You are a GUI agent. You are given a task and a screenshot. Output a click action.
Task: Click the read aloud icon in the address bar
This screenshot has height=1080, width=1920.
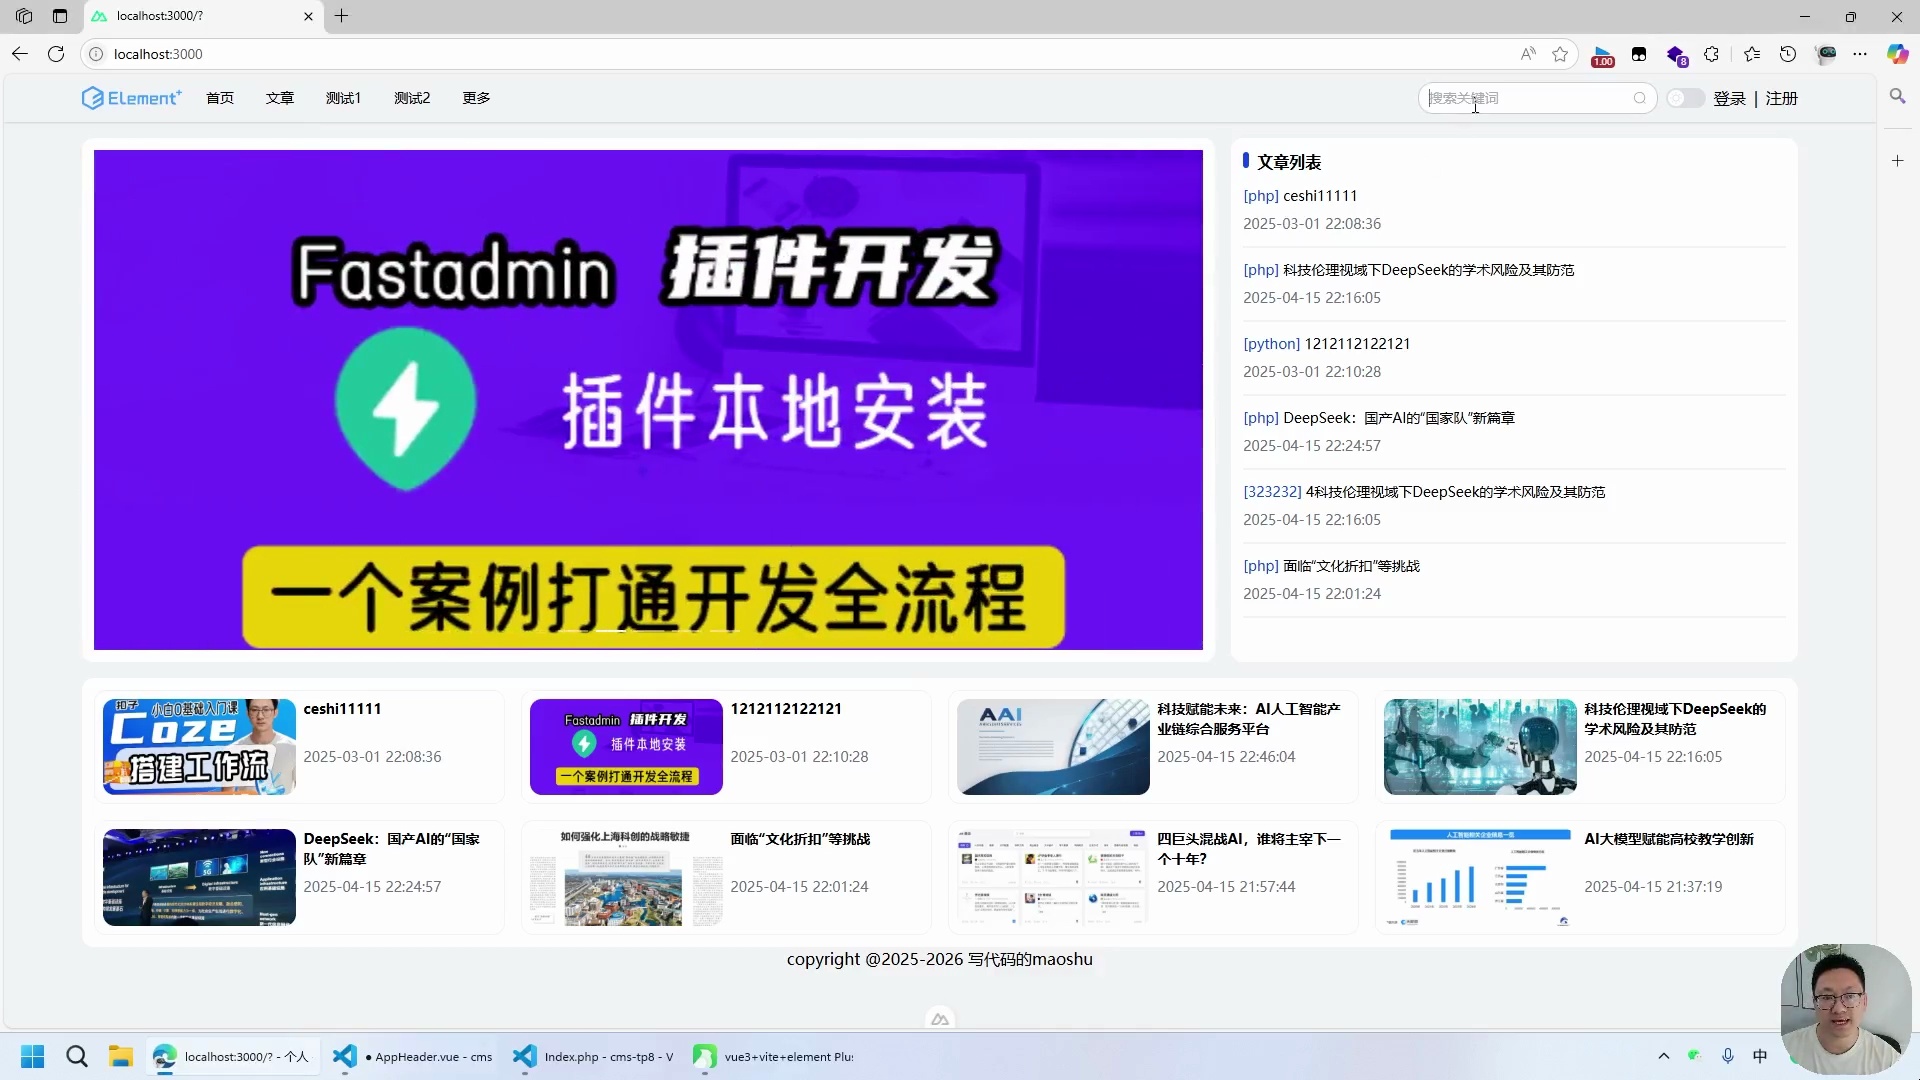[x=1528, y=54]
